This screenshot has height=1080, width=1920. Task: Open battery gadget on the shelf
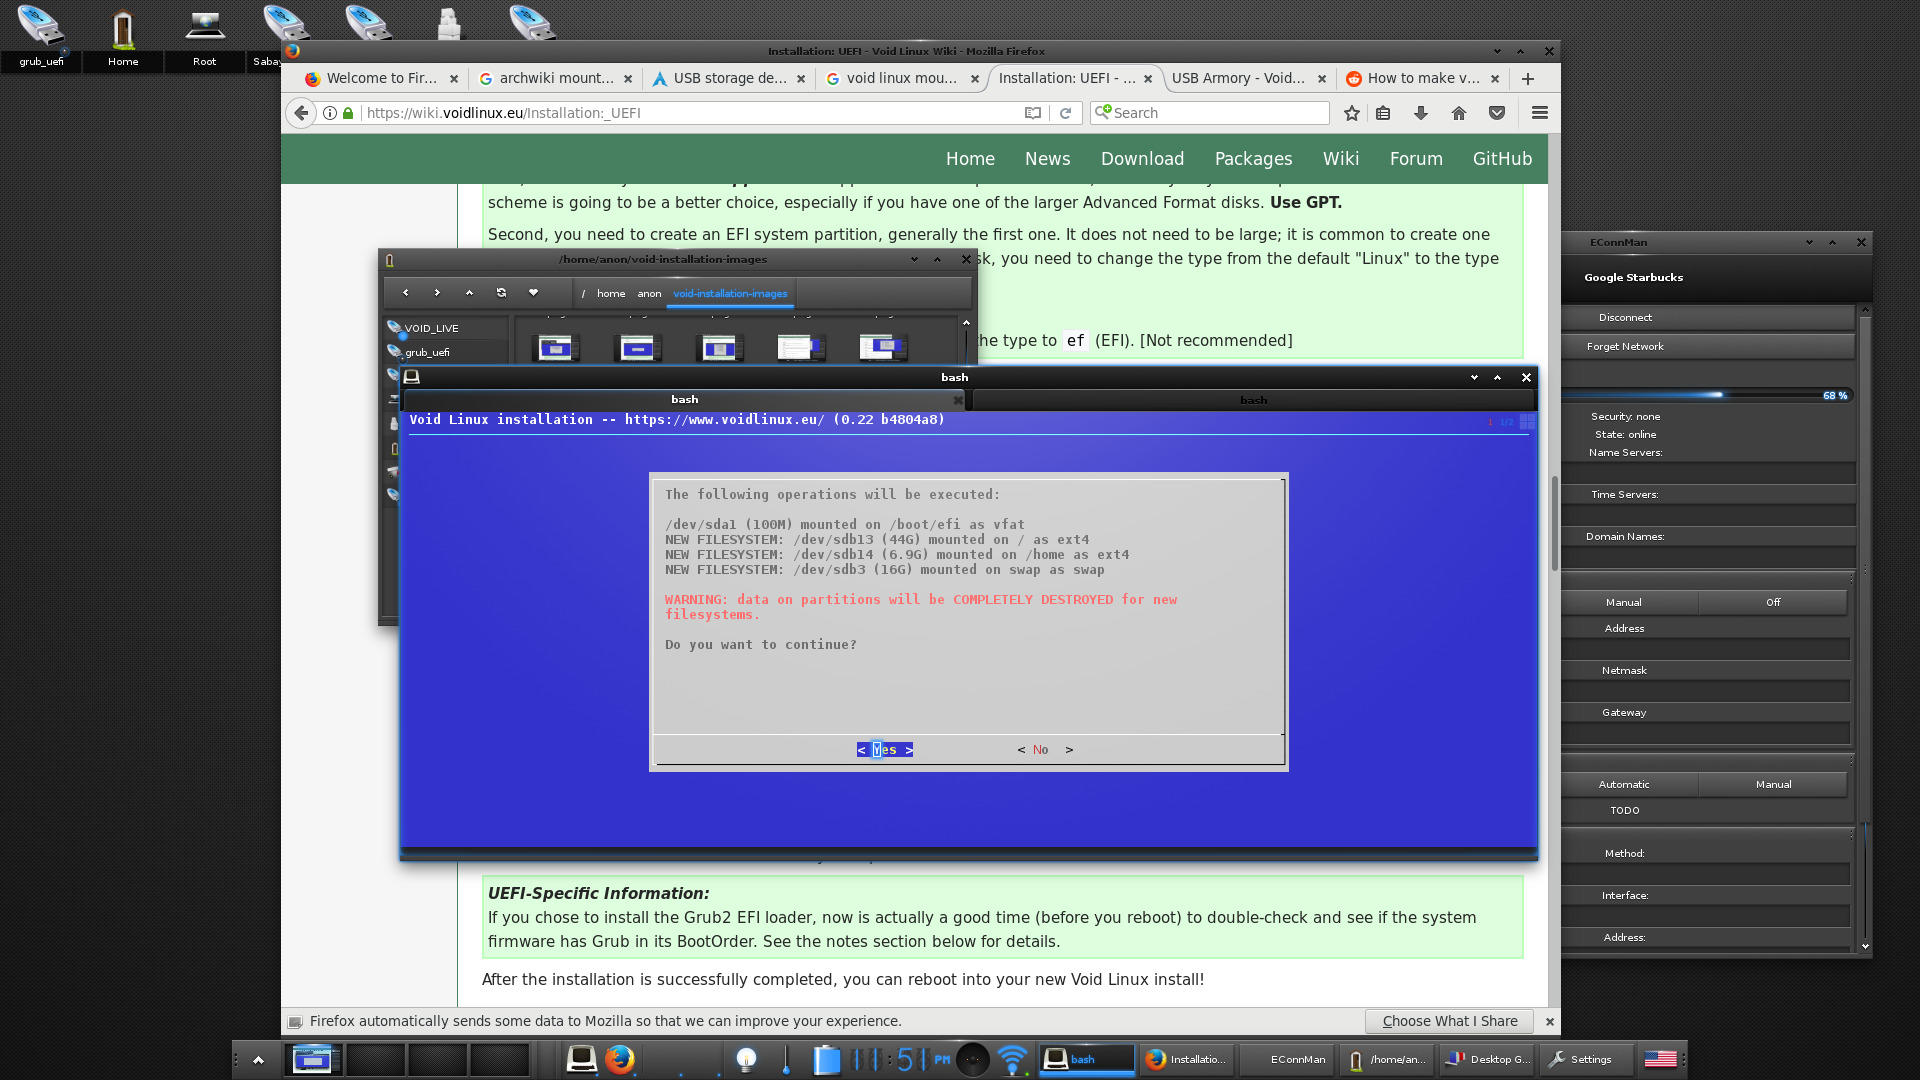(x=826, y=1059)
